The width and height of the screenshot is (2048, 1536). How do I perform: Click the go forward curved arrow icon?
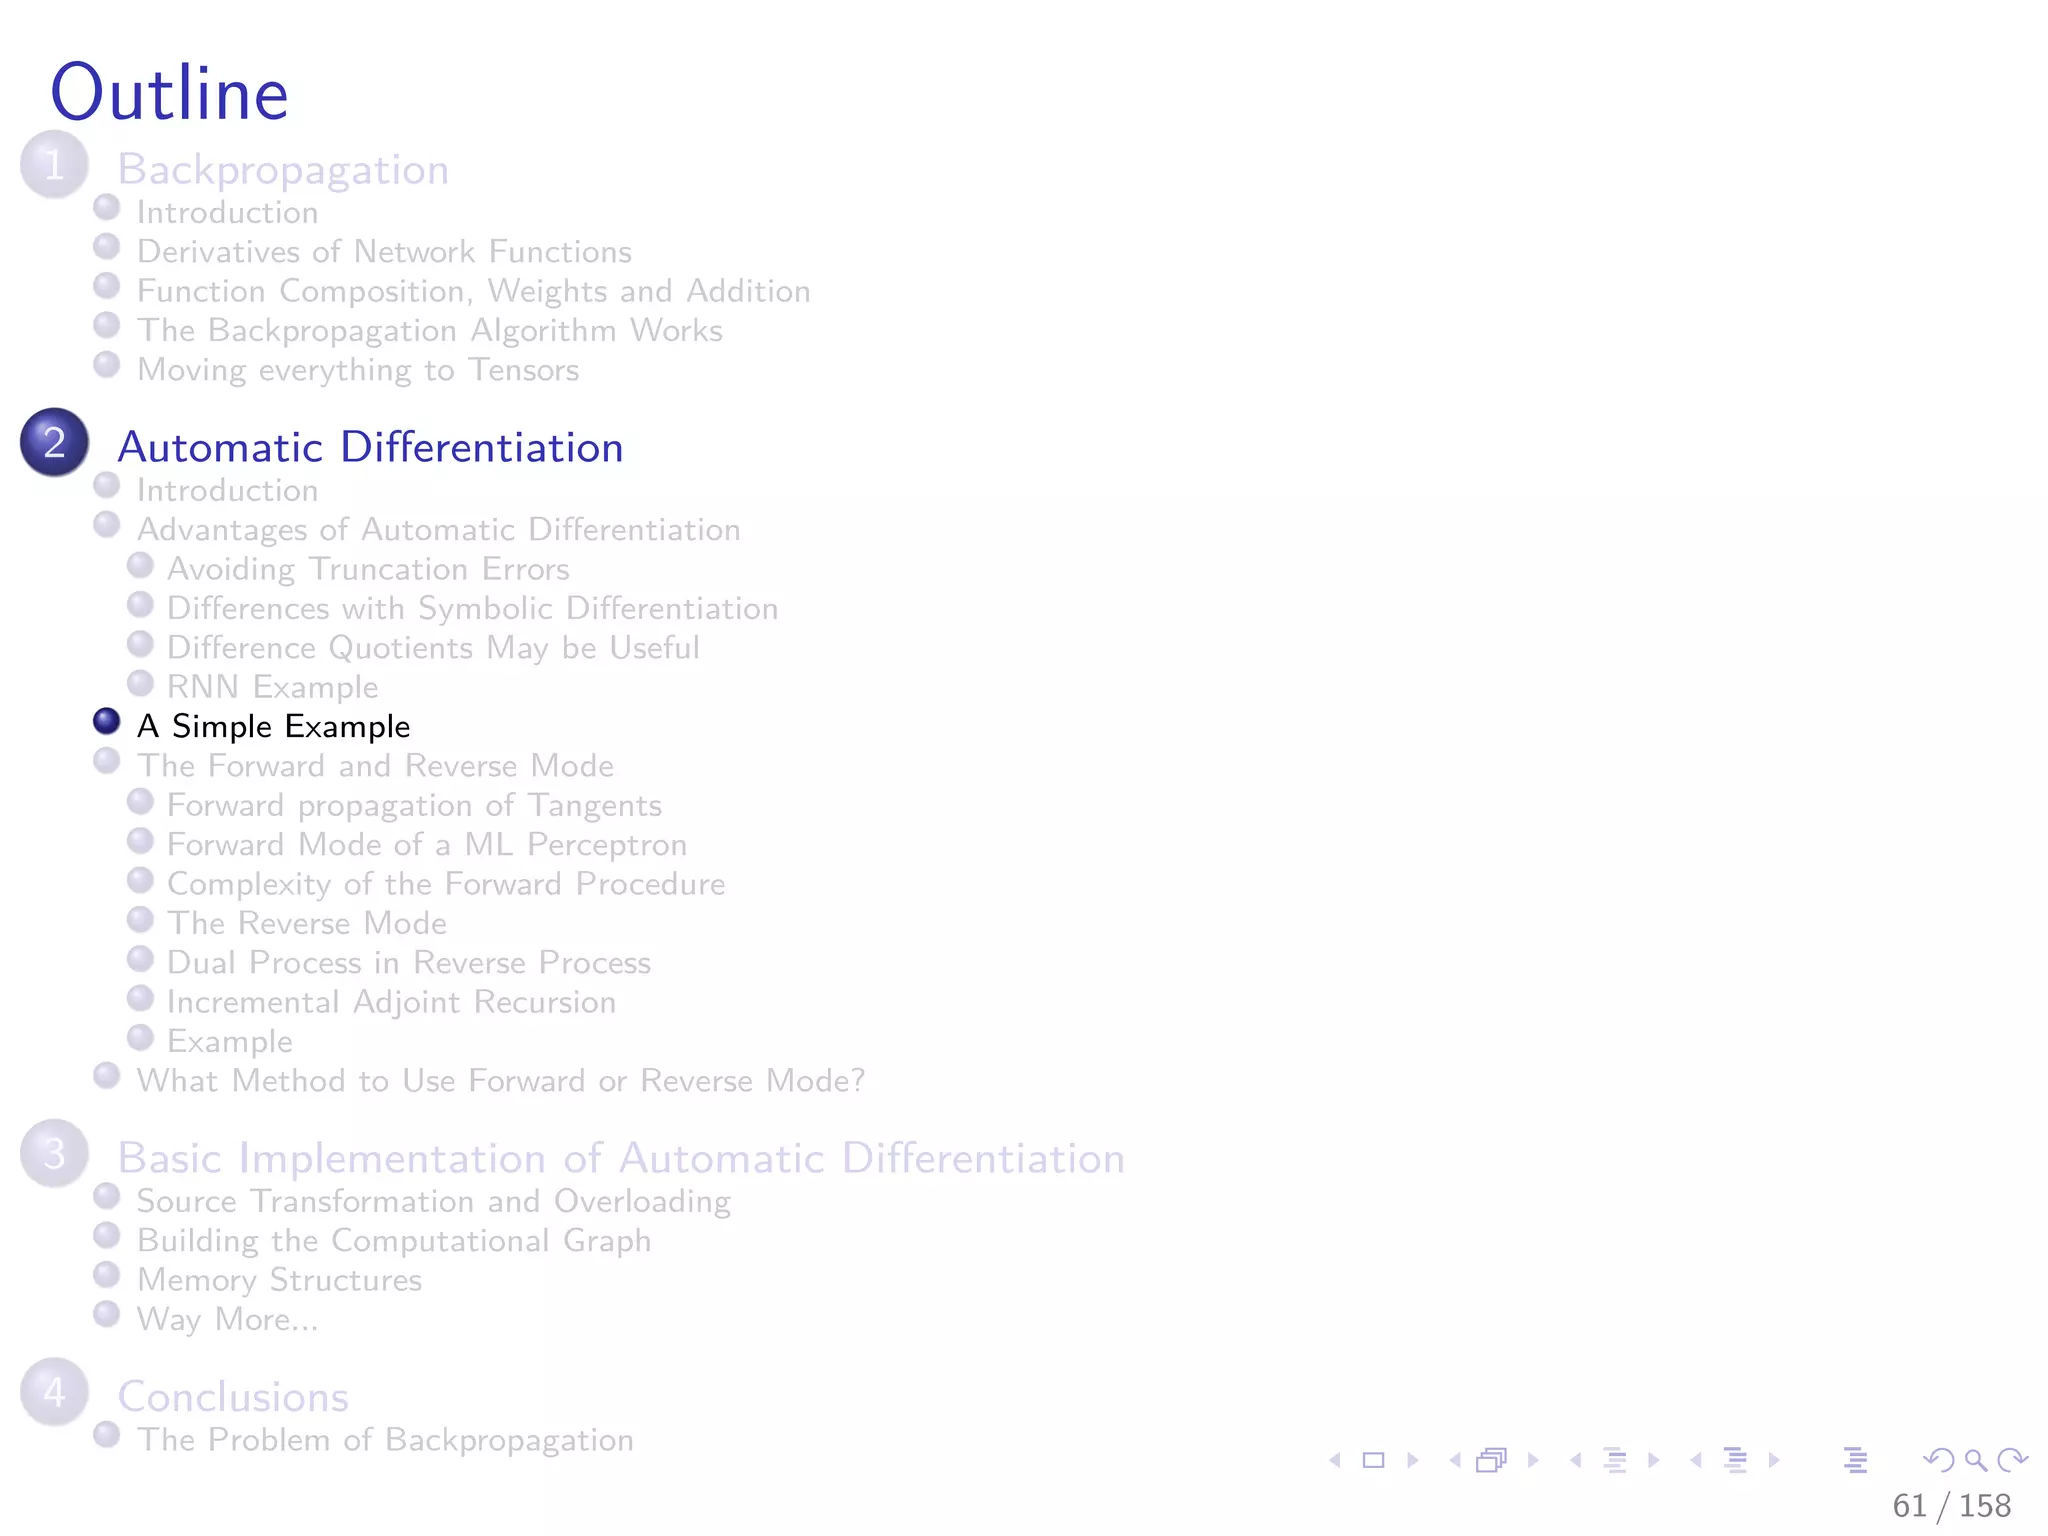coord(2012,1460)
